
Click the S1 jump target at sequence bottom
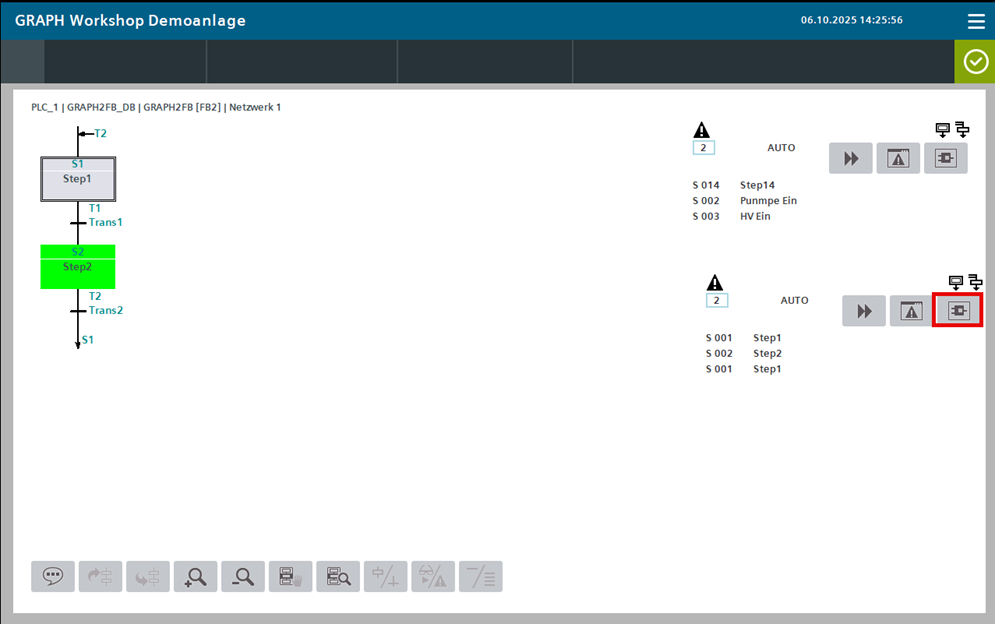pyautogui.click(x=88, y=340)
